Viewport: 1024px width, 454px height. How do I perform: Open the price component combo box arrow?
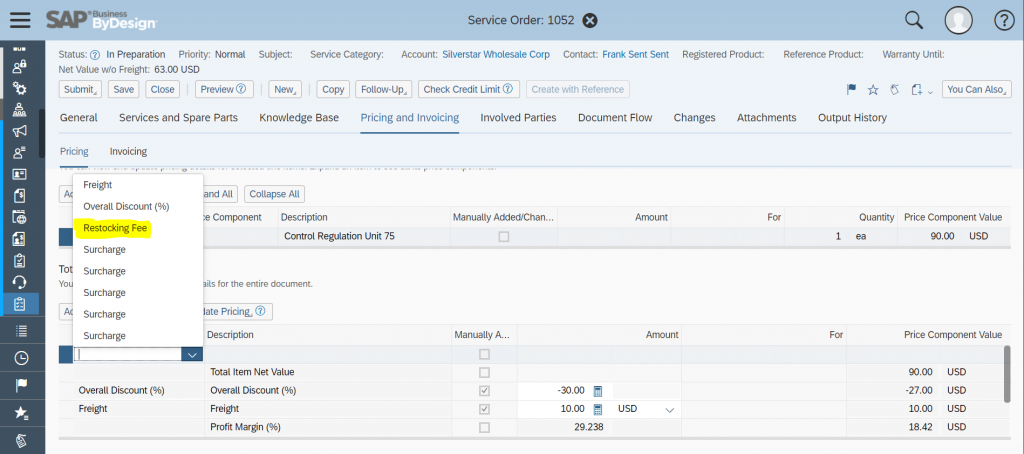pyautogui.click(x=192, y=354)
